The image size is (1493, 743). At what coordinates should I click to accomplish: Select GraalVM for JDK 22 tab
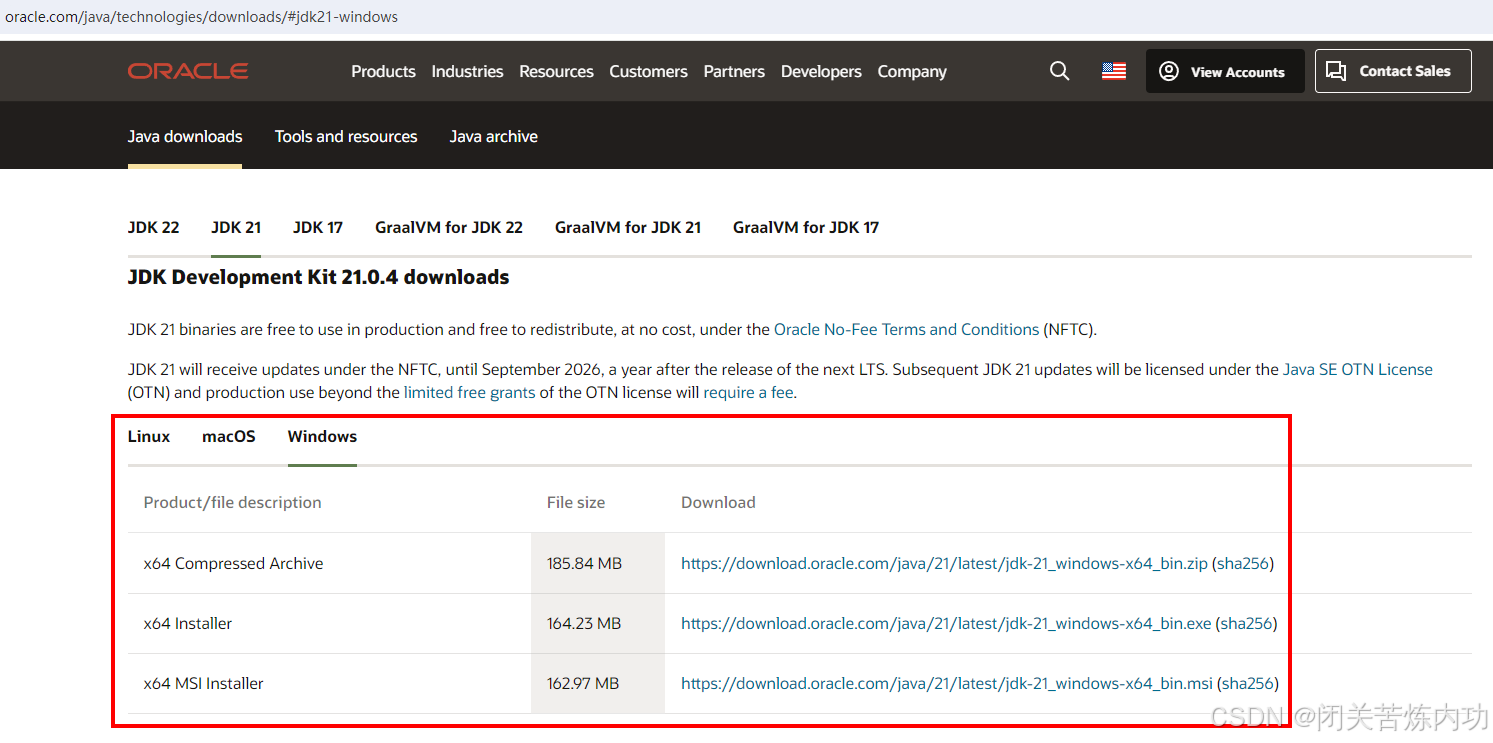click(449, 227)
